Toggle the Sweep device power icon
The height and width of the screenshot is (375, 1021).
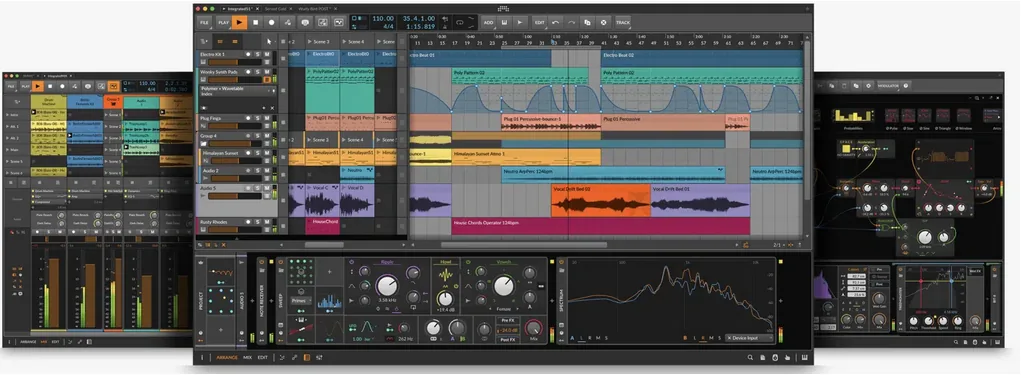coord(281,262)
